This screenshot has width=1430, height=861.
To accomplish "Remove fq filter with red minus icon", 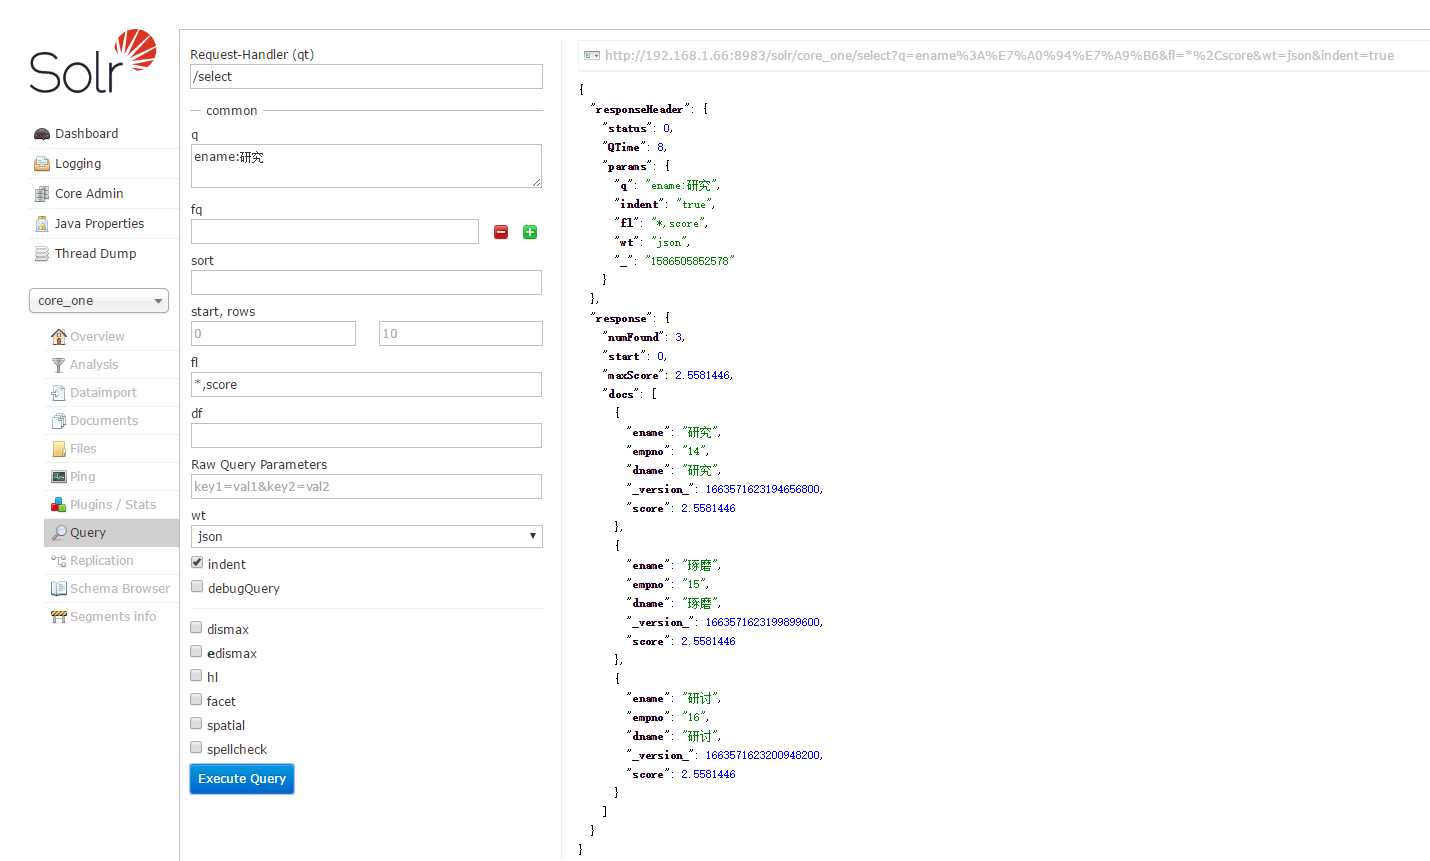I will pyautogui.click(x=501, y=232).
